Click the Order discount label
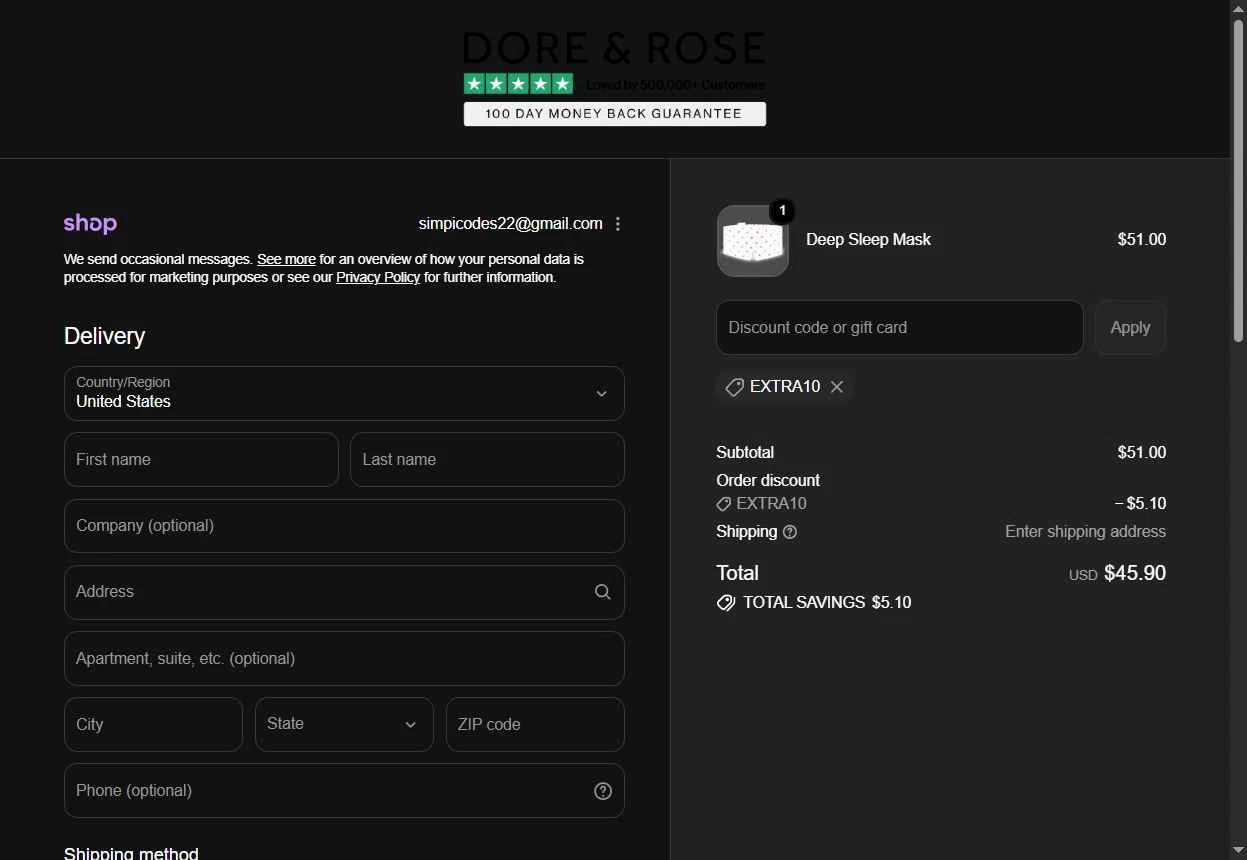 [x=768, y=480]
